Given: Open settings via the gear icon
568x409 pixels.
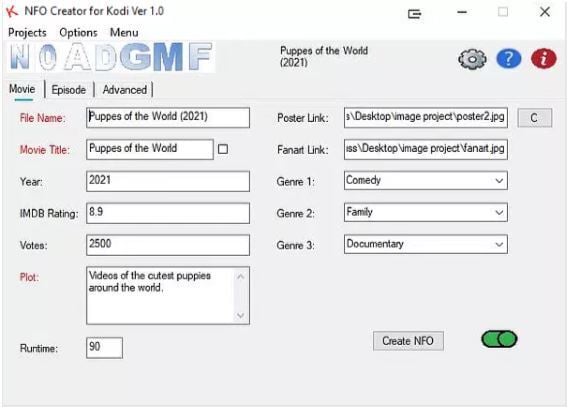Looking at the screenshot, I should pyautogui.click(x=472, y=59).
